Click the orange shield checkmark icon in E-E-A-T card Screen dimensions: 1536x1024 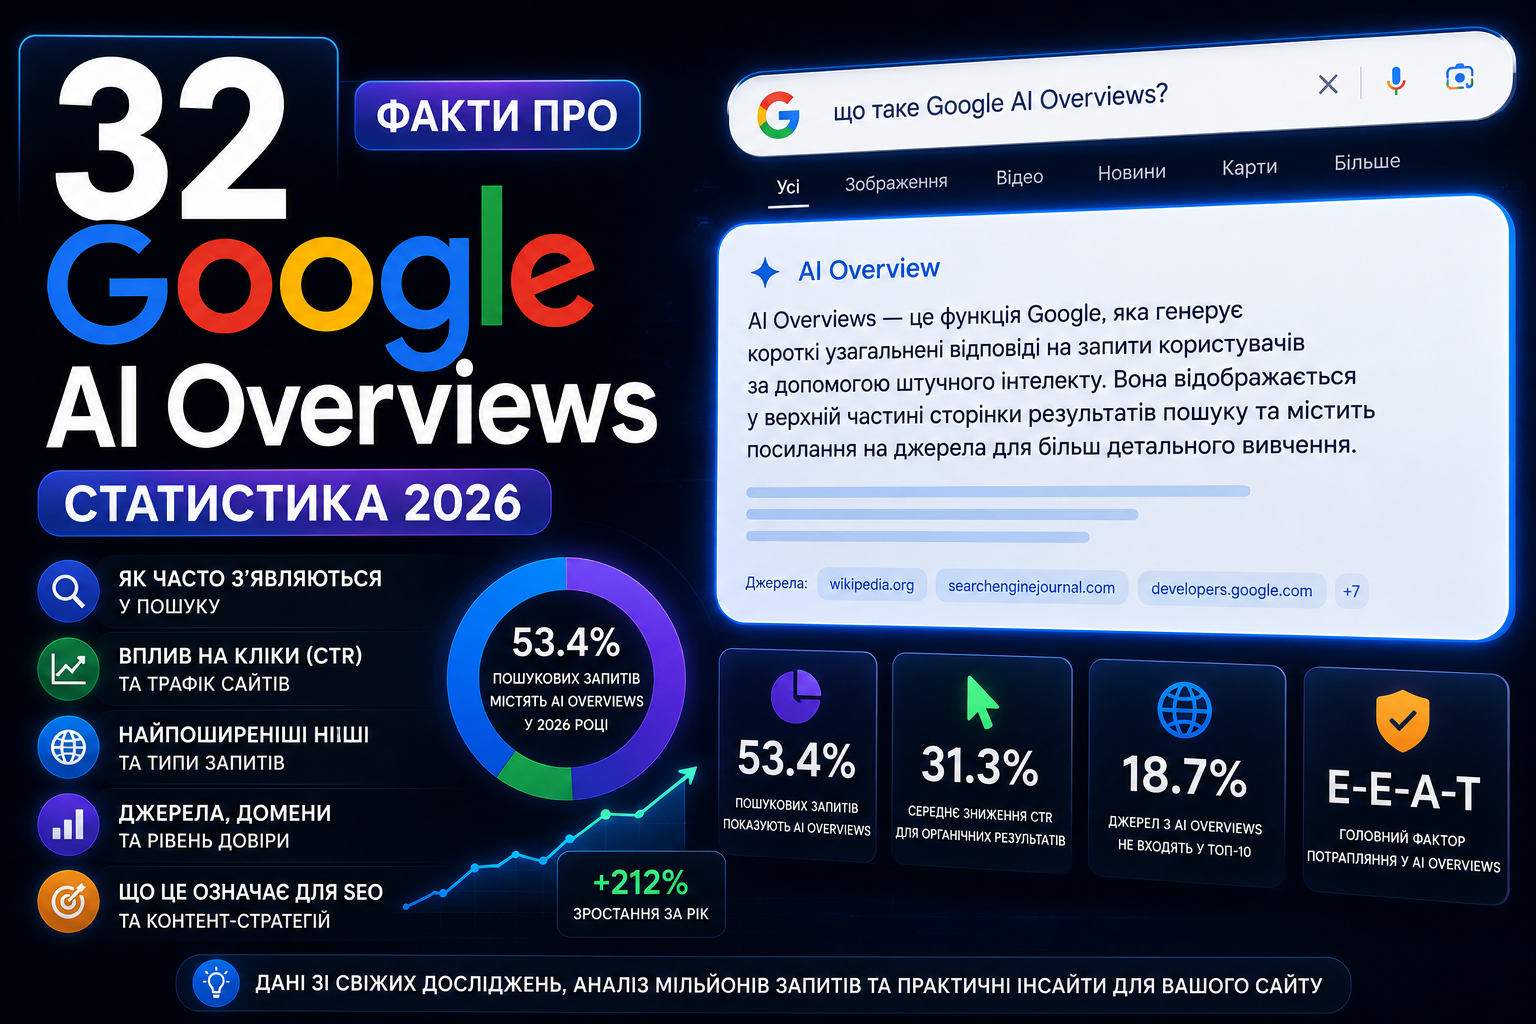point(1402,720)
